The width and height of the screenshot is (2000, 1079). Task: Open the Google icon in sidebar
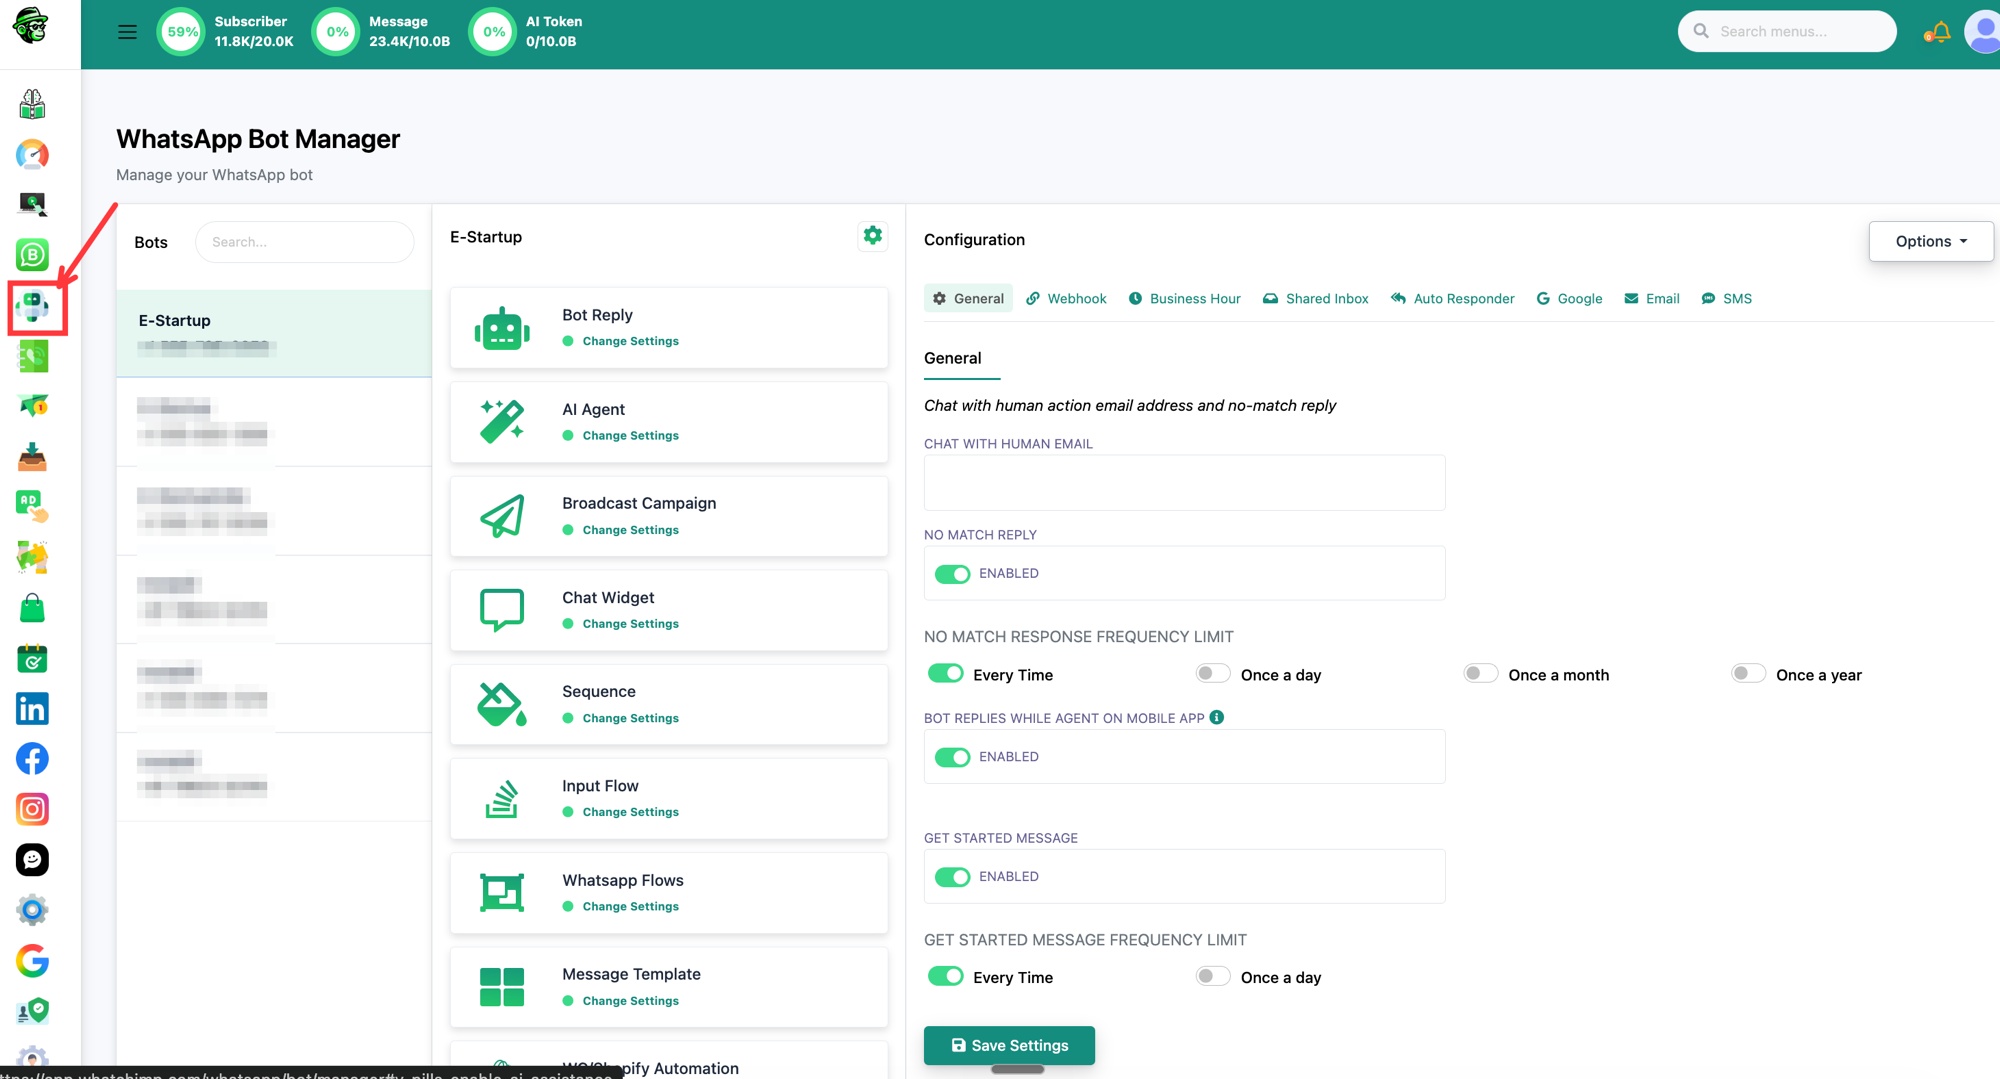click(32, 961)
